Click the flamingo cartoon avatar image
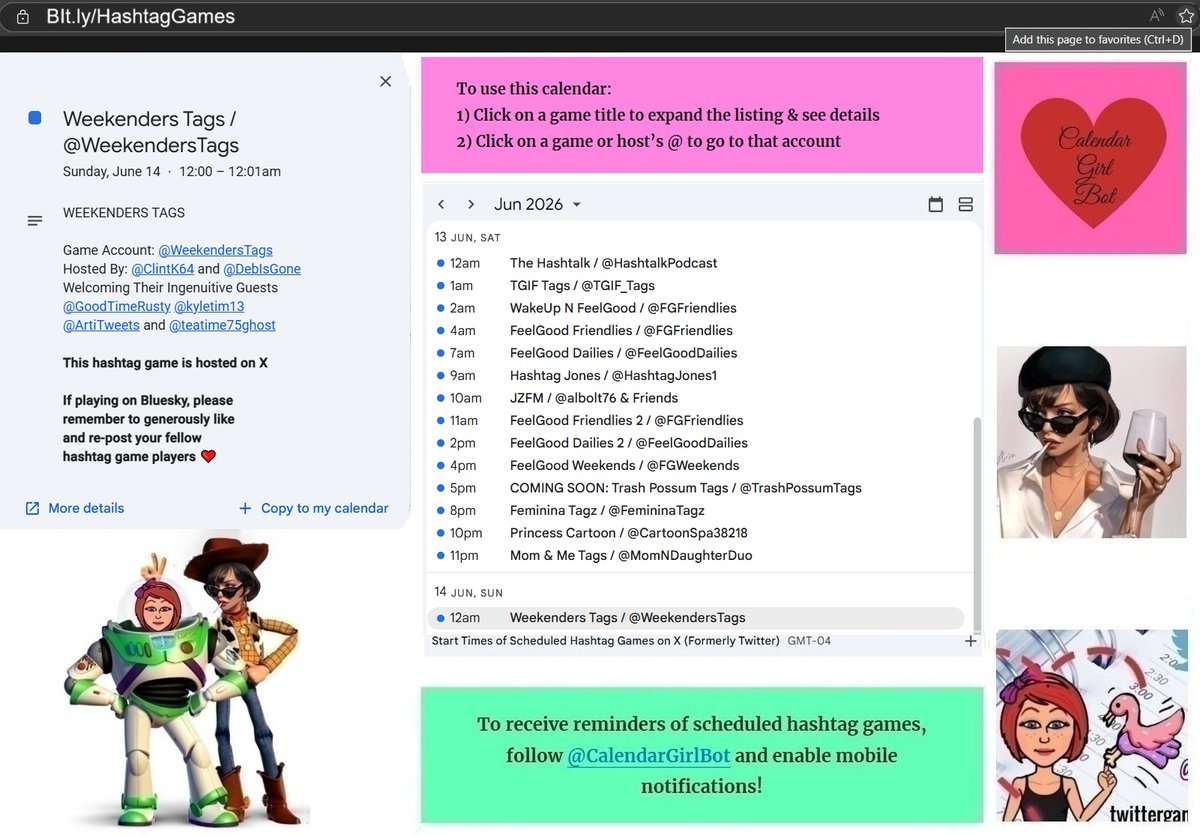This screenshot has height=835, width=1200. (x=1092, y=725)
